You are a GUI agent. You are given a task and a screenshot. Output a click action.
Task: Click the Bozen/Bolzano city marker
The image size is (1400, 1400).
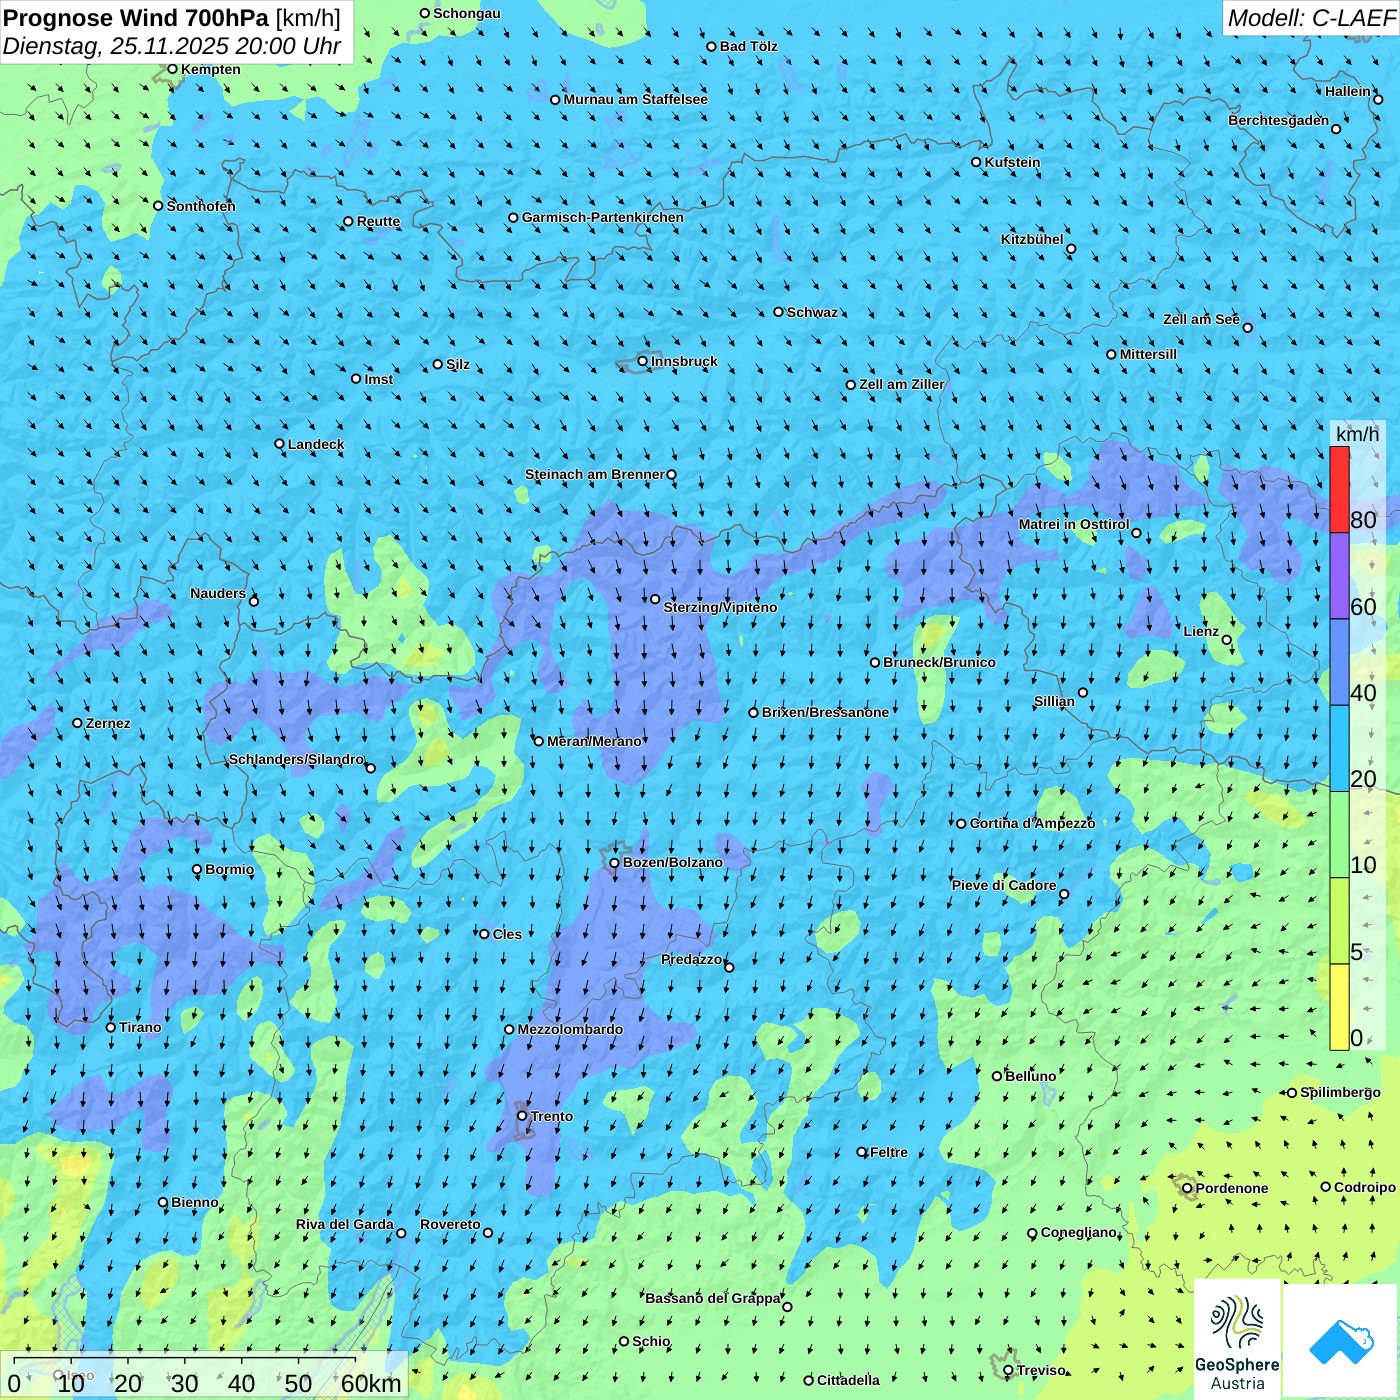[x=614, y=862]
